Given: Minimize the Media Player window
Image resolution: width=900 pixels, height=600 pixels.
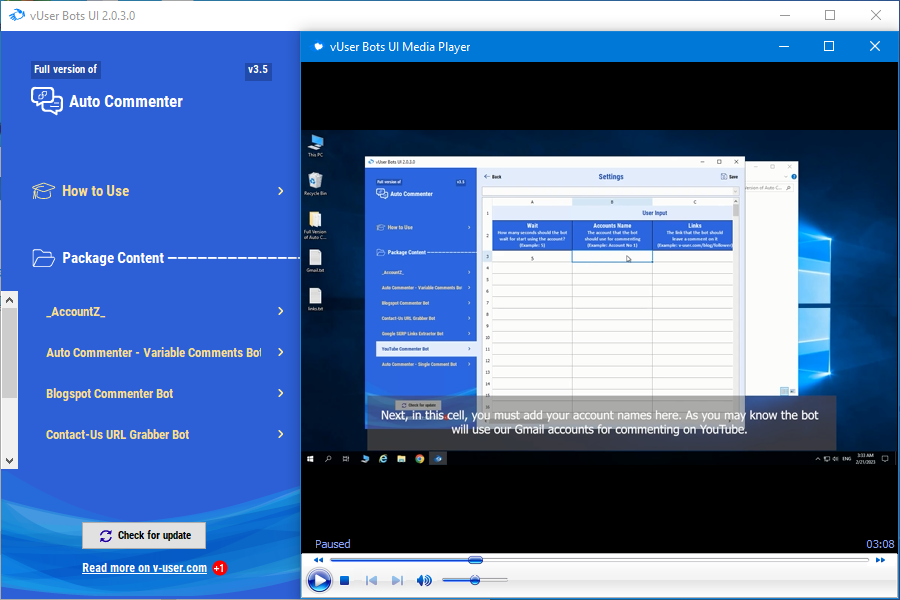Looking at the screenshot, I should 783,47.
